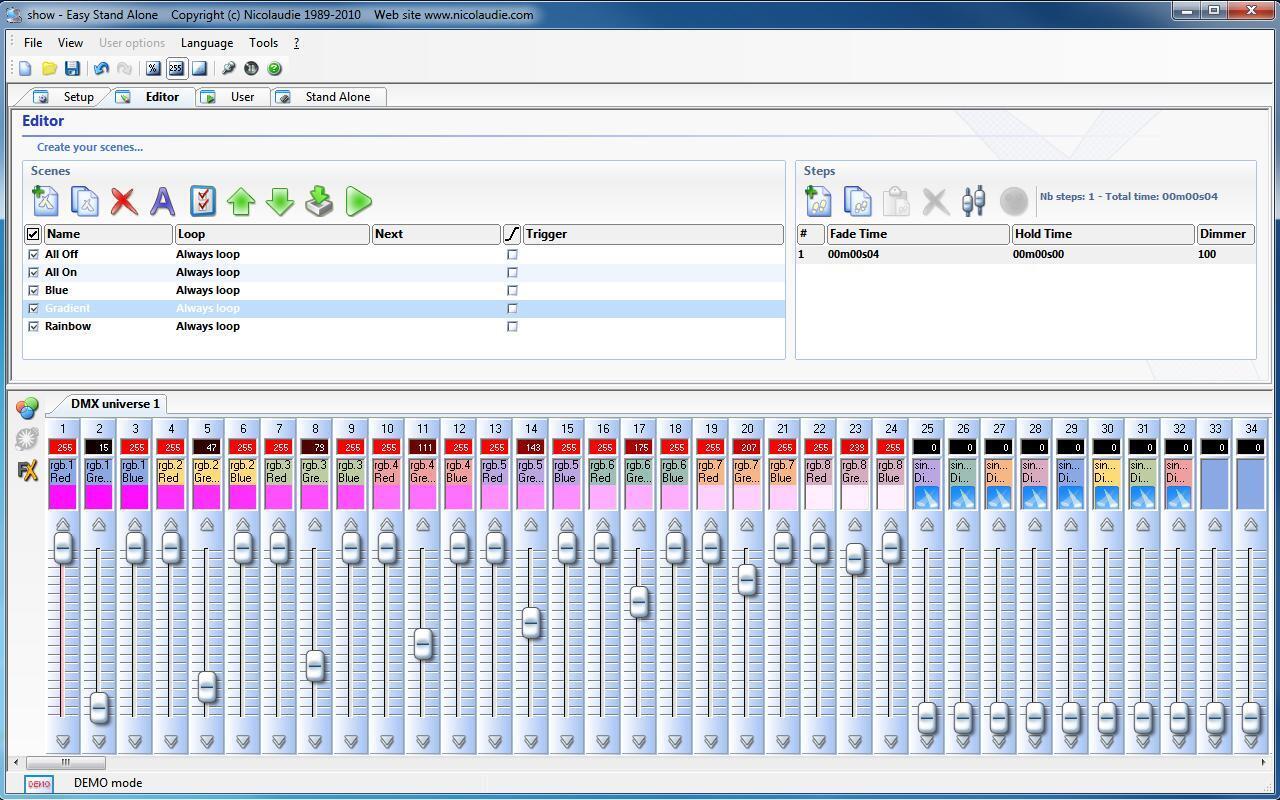Delete the scene with the red X
The width and height of the screenshot is (1280, 800).
tap(124, 201)
